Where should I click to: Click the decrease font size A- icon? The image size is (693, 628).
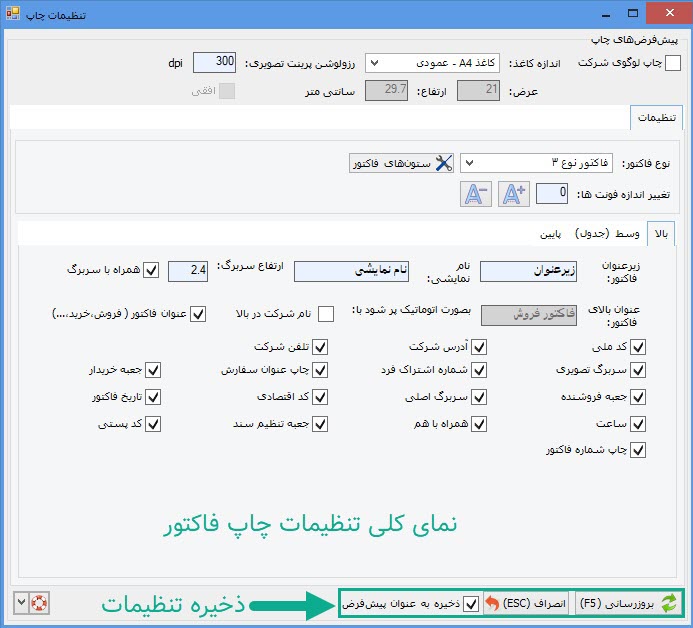pyautogui.click(x=475, y=193)
